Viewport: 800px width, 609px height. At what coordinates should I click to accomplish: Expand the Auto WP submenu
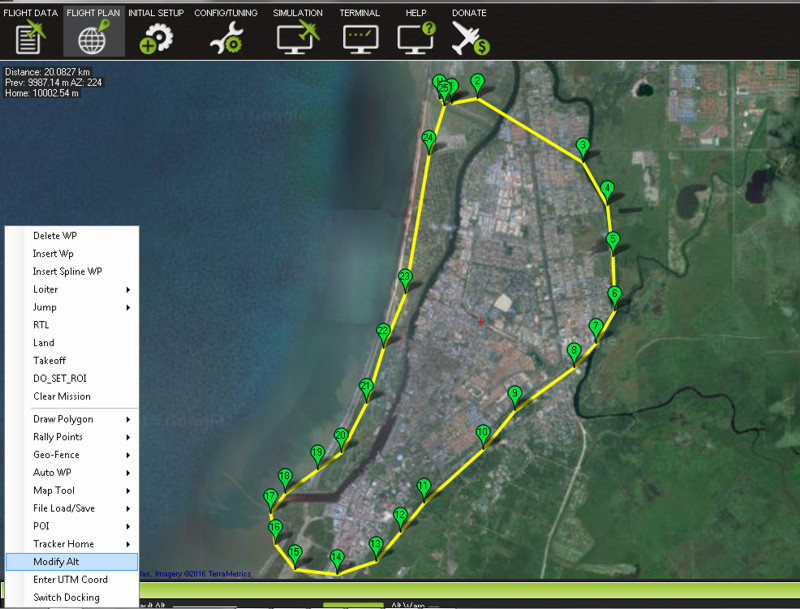coord(71,472)
